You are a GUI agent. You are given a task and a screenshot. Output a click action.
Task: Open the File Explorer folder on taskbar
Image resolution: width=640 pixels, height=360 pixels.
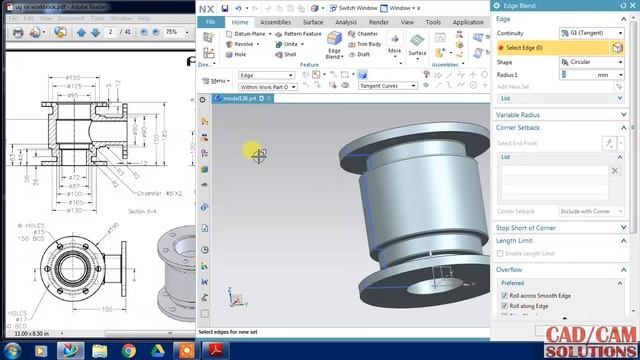(x=100, y=351)
